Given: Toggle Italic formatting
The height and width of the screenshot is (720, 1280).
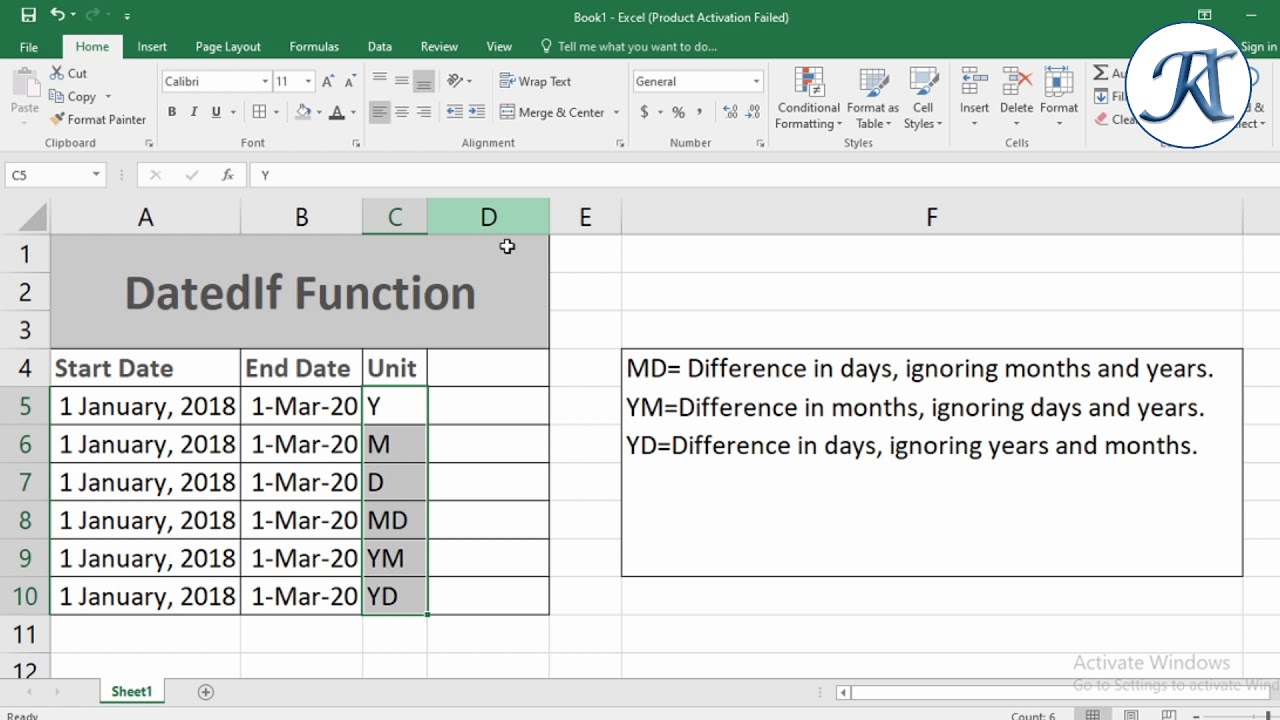Looking at the screenshot, I should point(194,112).
